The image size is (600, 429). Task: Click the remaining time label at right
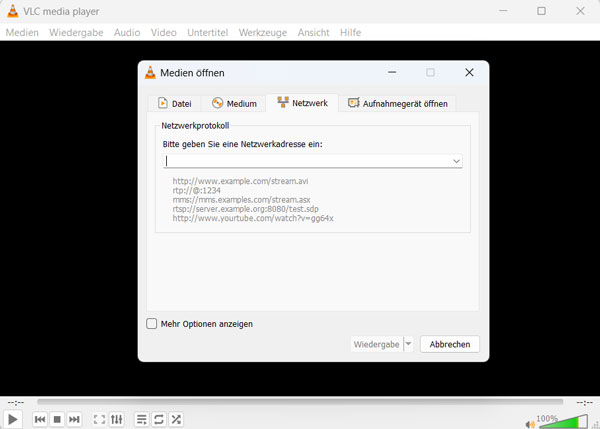[x=585, y=402]
